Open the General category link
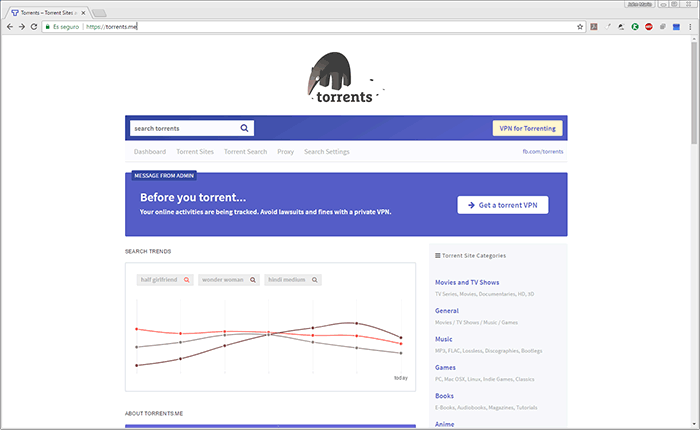Screen dimensions: 700x430 [x=446, y=311]
